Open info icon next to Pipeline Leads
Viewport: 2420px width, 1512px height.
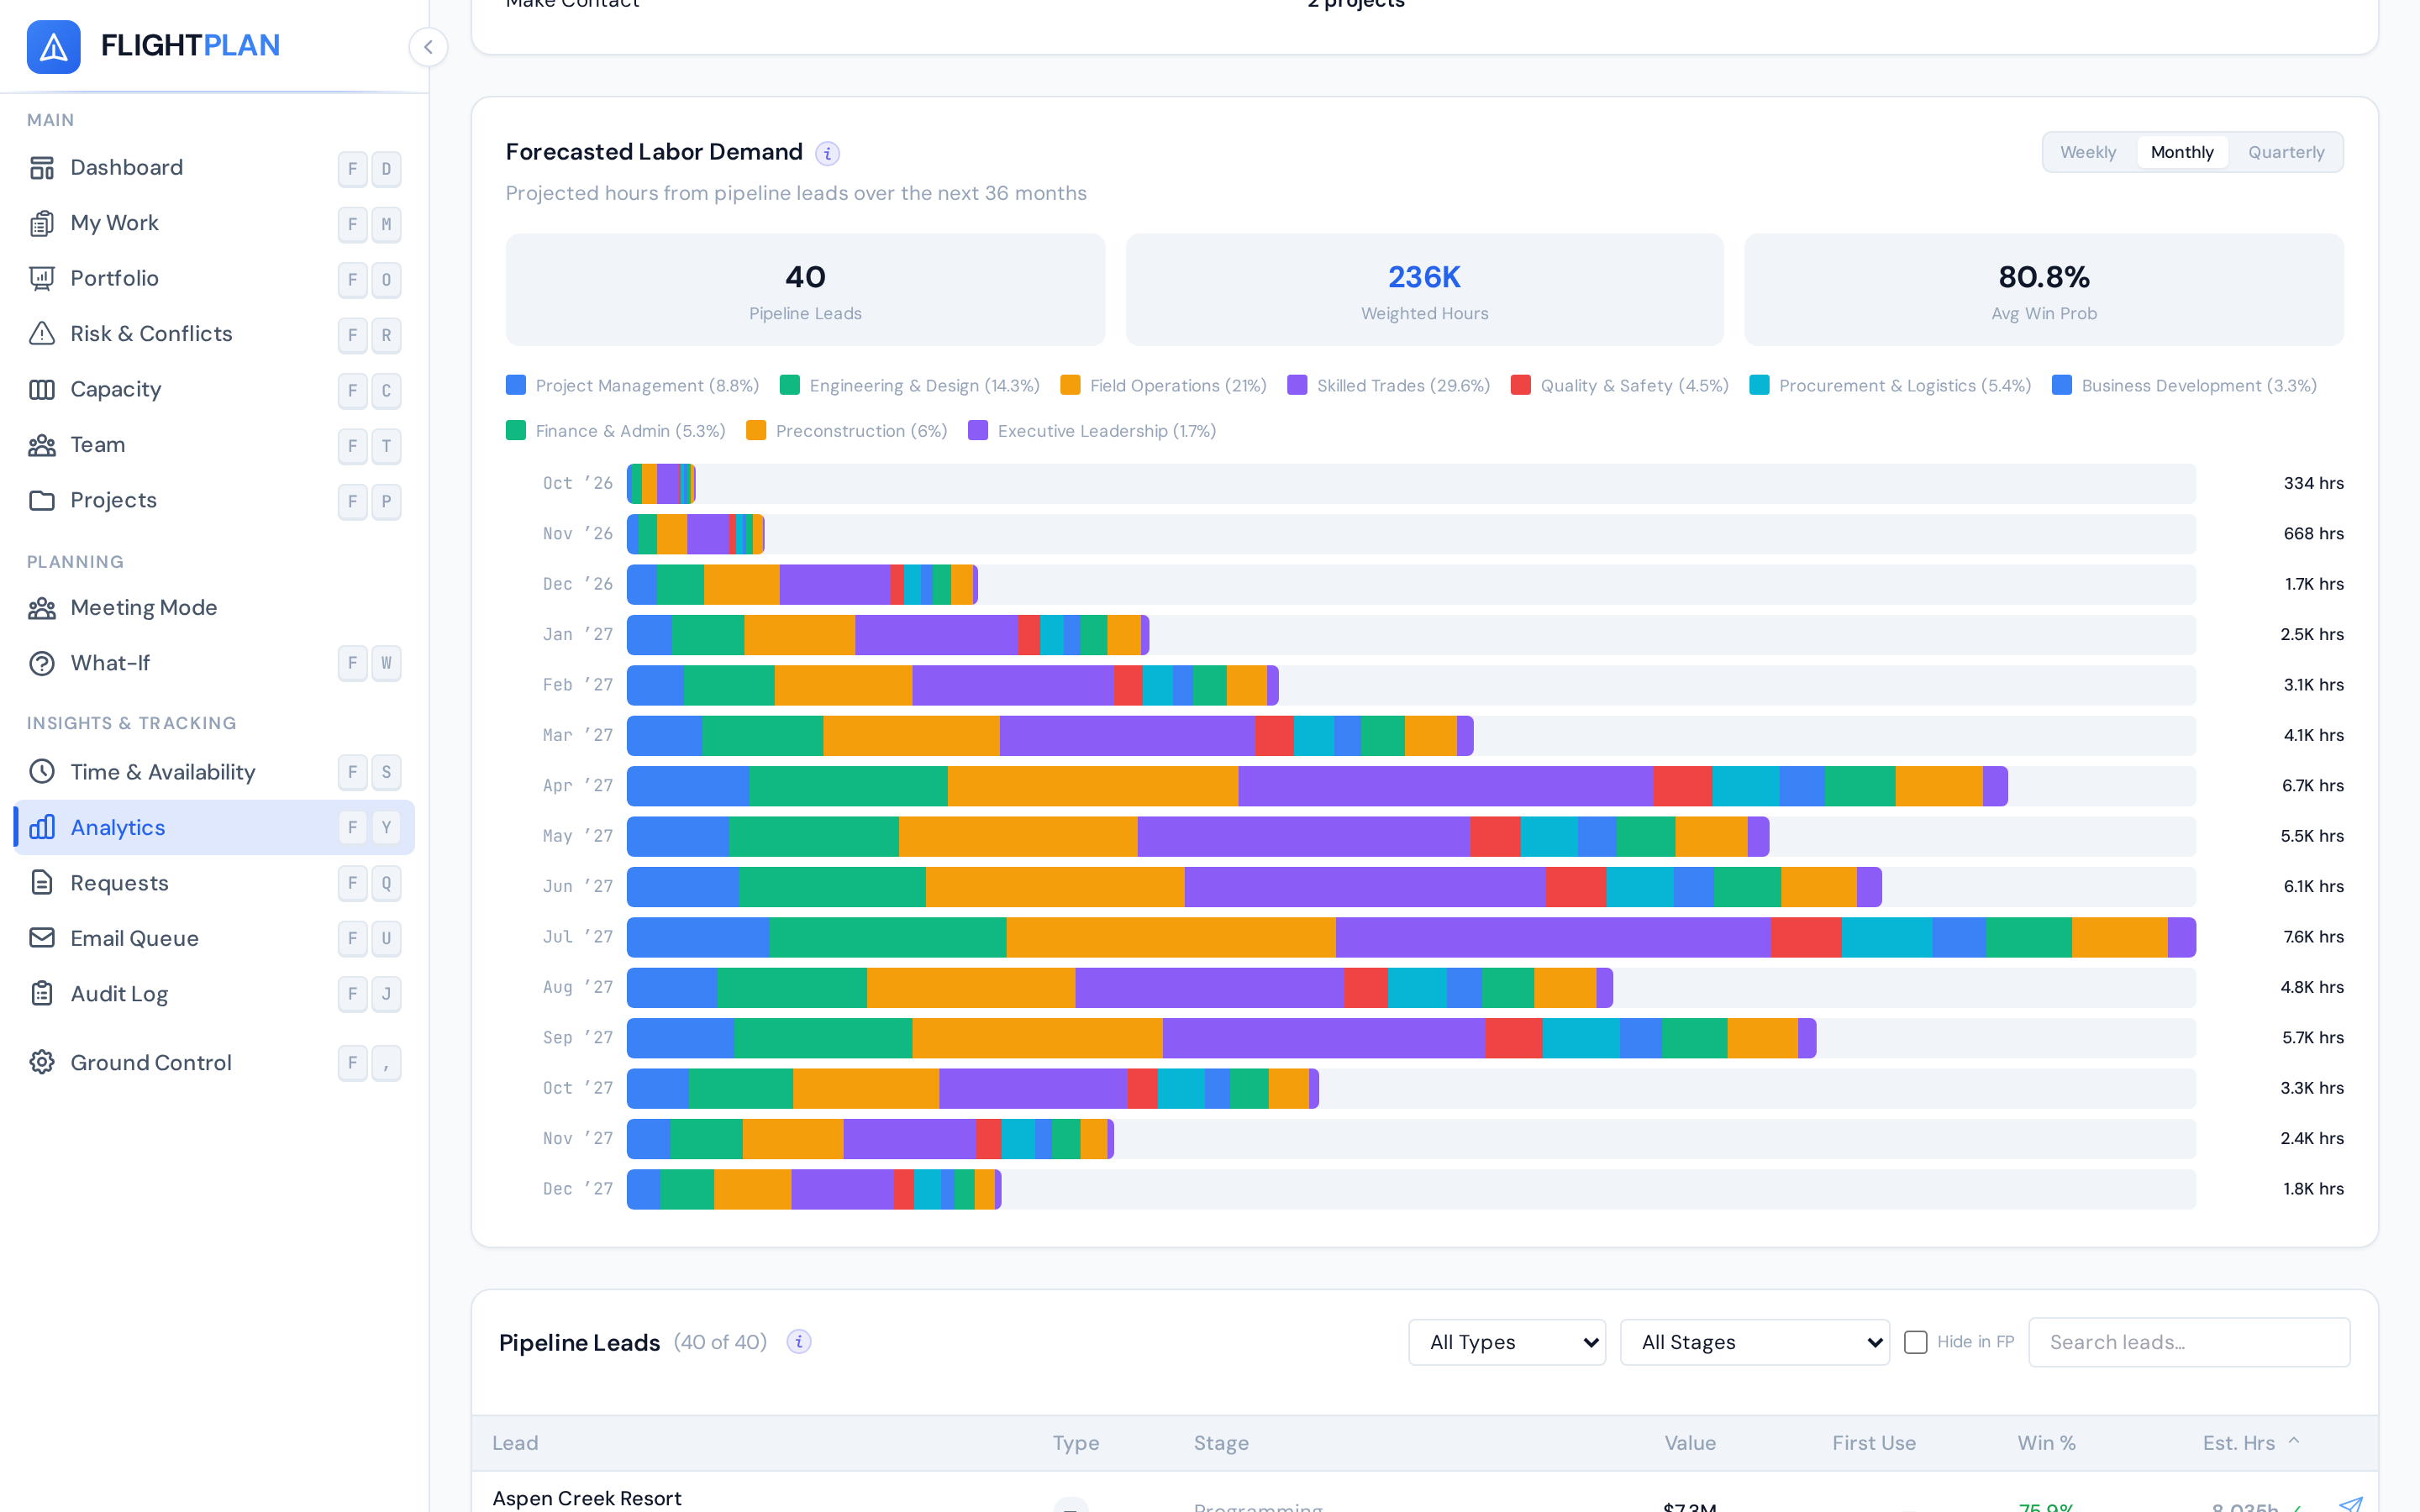798,1342
